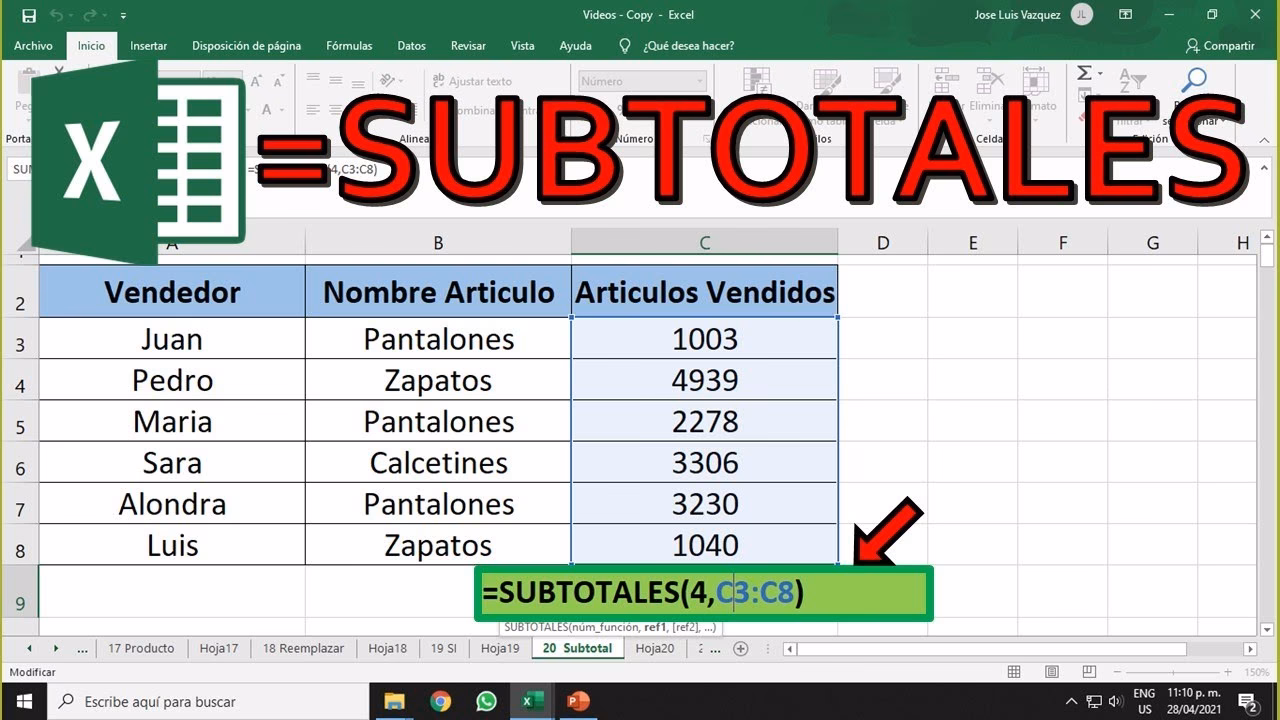Open the Número format dropdown
The height and width of the screenshot is (720, 1280).
[640, 81]
